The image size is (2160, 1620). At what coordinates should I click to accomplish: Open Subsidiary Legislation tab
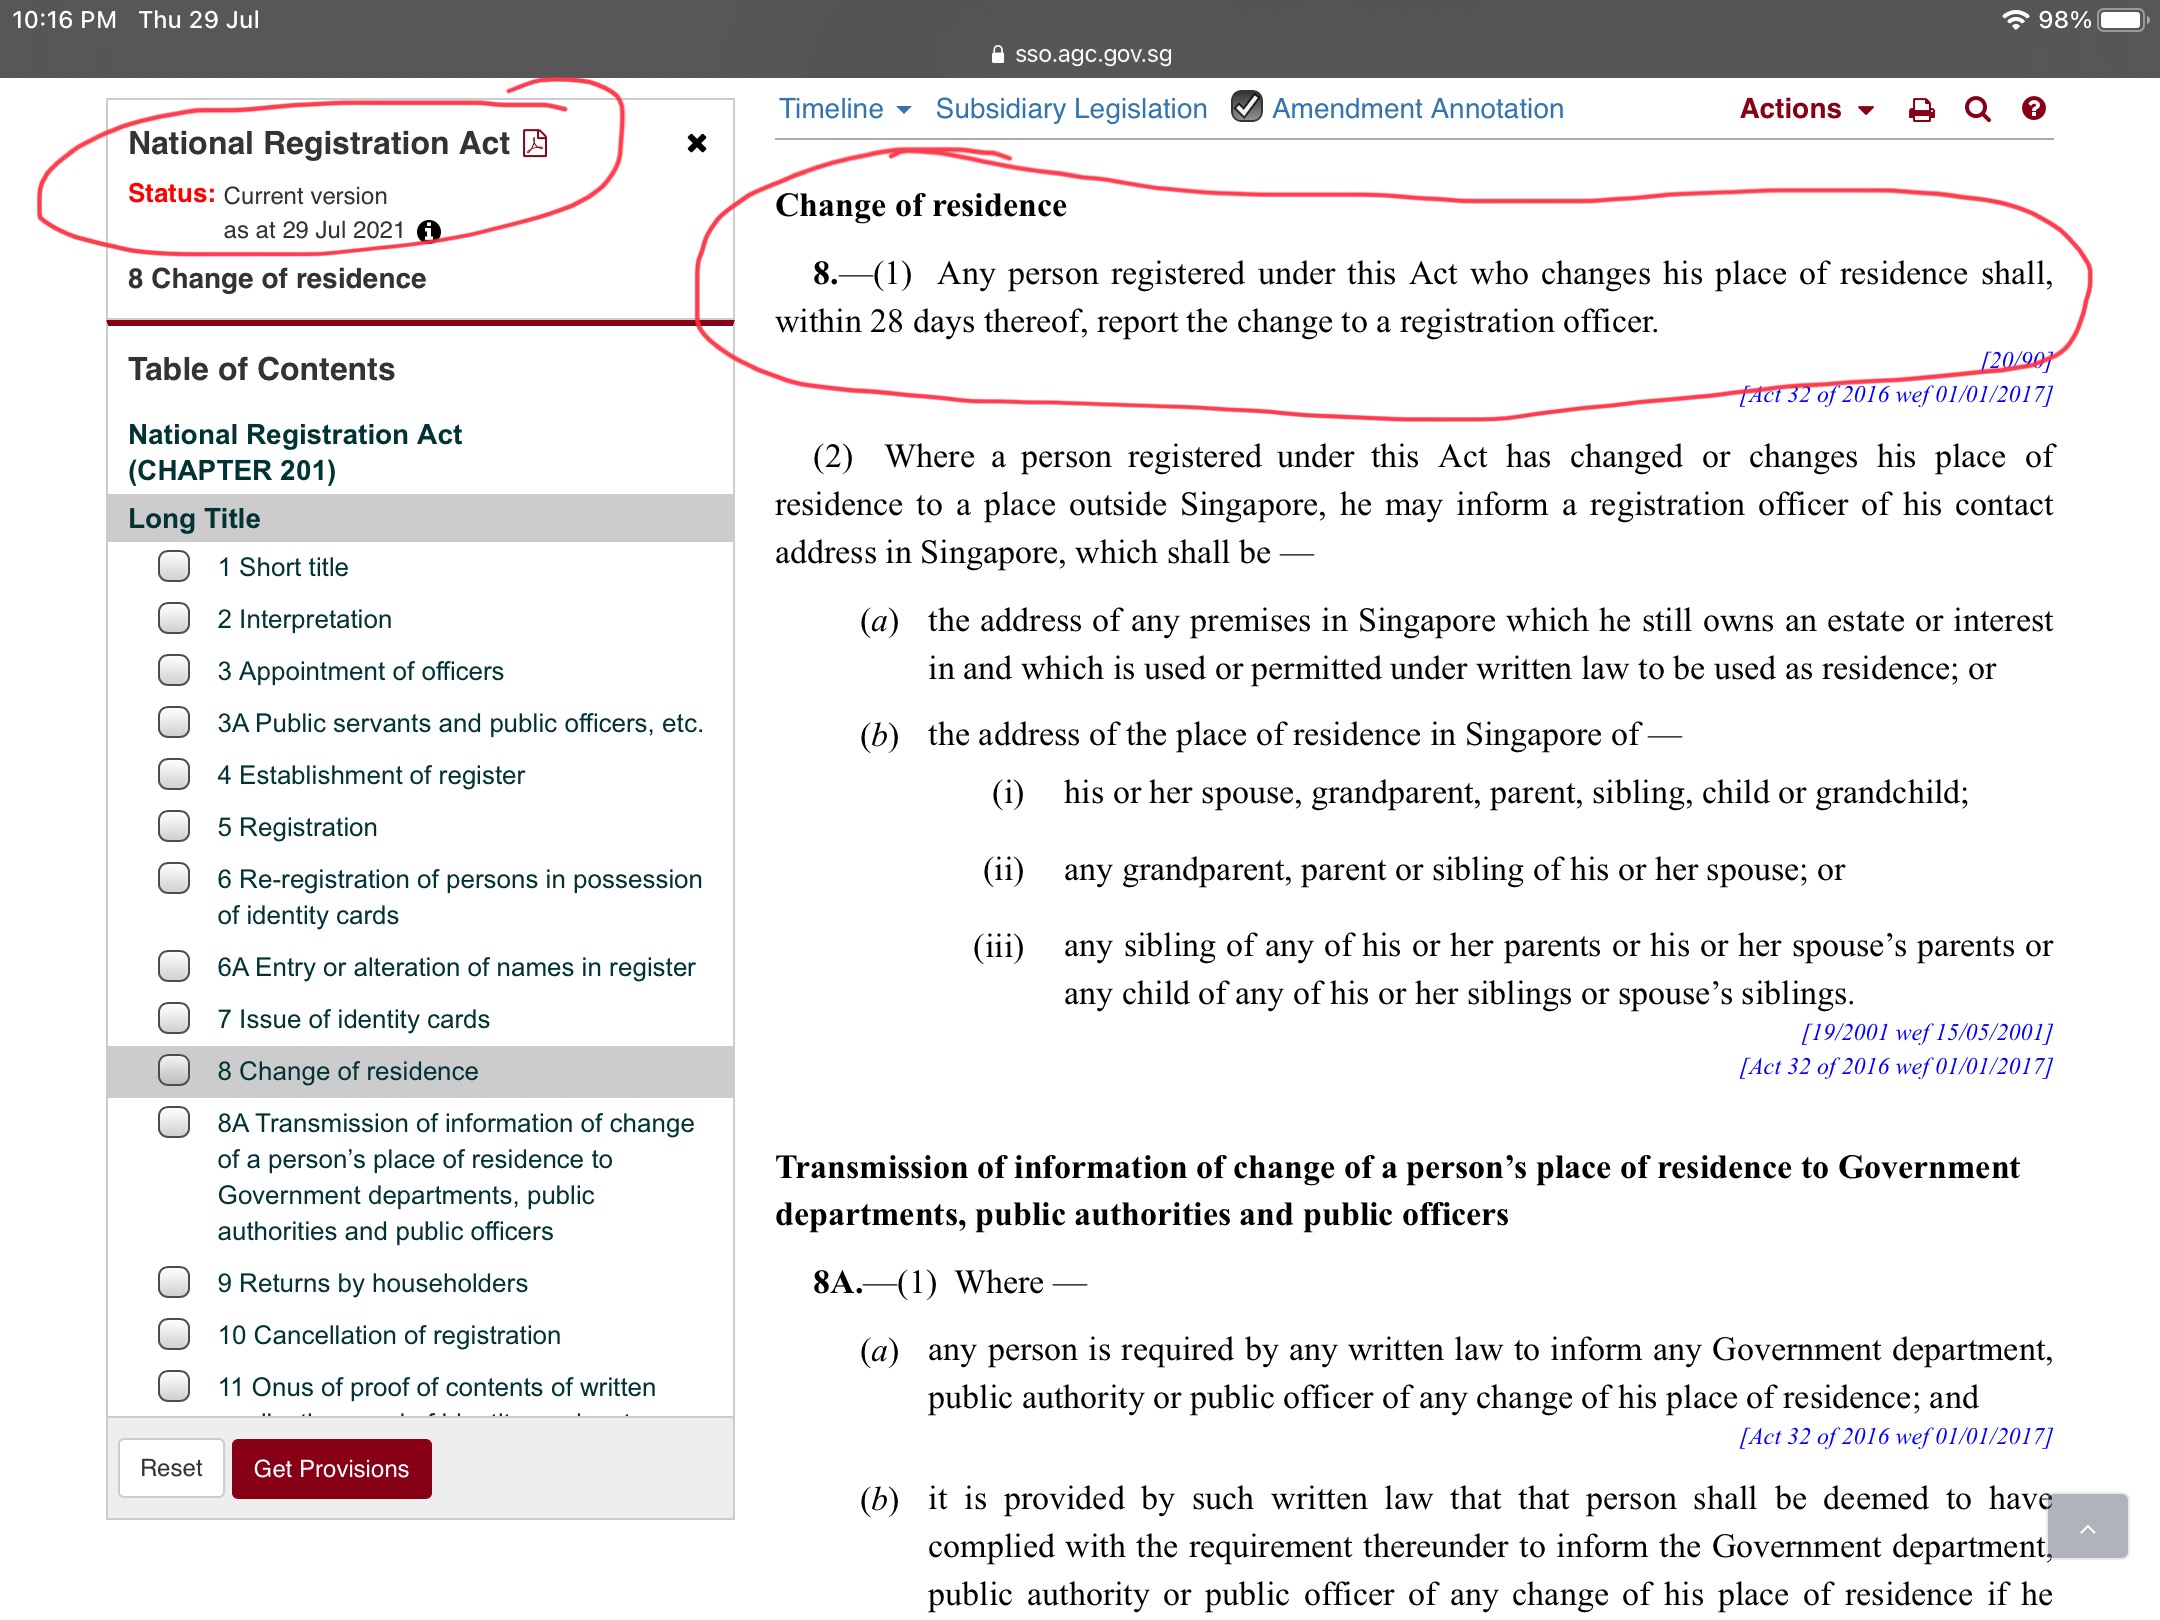coord(1071,109)
